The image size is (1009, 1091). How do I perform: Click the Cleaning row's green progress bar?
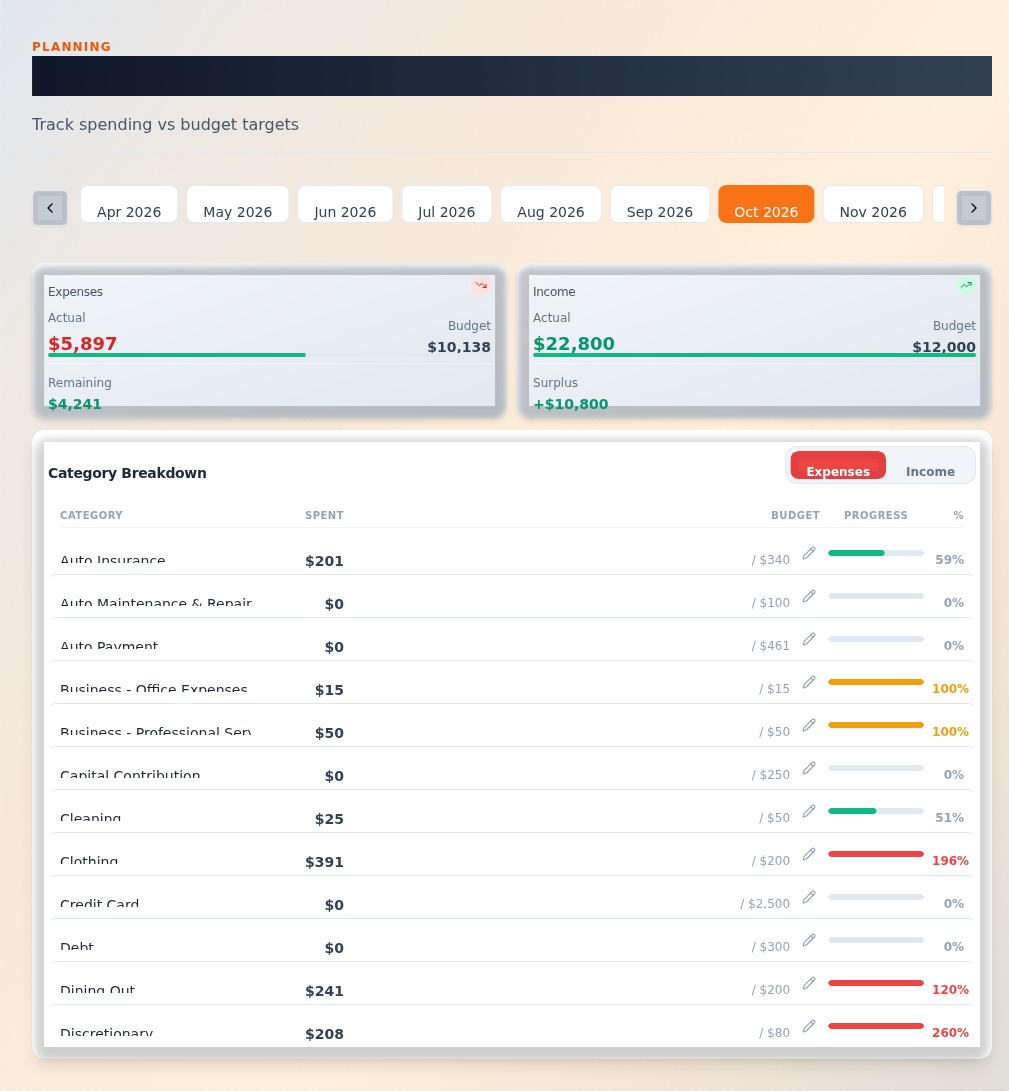pyautogui.click(x=875, y=811)
